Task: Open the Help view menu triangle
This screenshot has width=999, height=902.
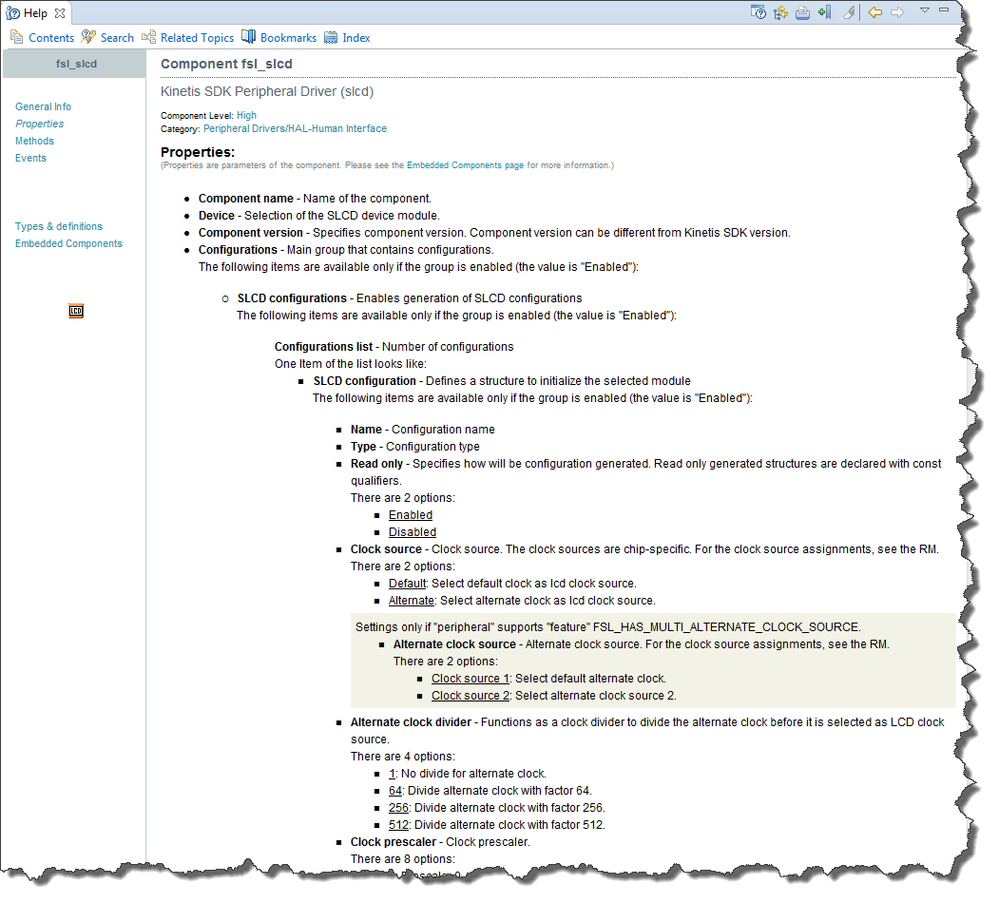Action: pos(924,10)
